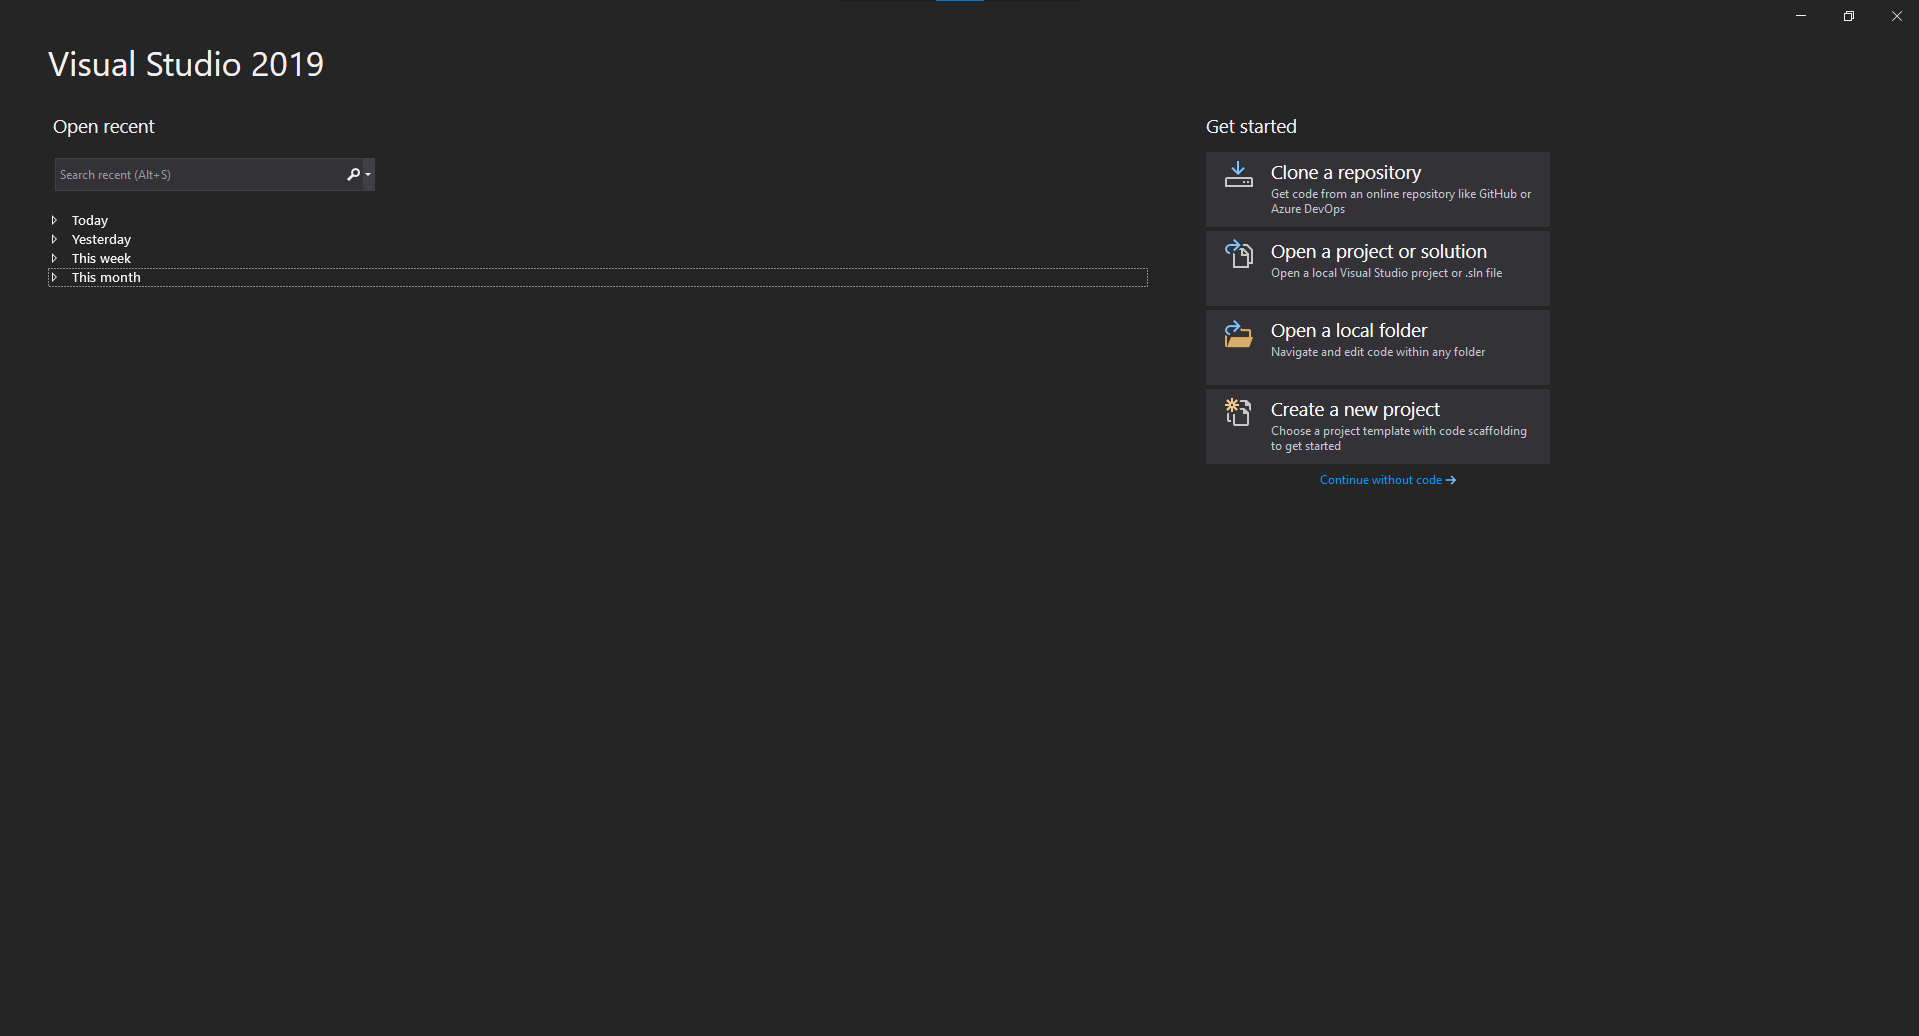The width and height of the screenshot is (1919, 1036).
Task: Expand the This week group arrow
Action: tap(54, 258)
